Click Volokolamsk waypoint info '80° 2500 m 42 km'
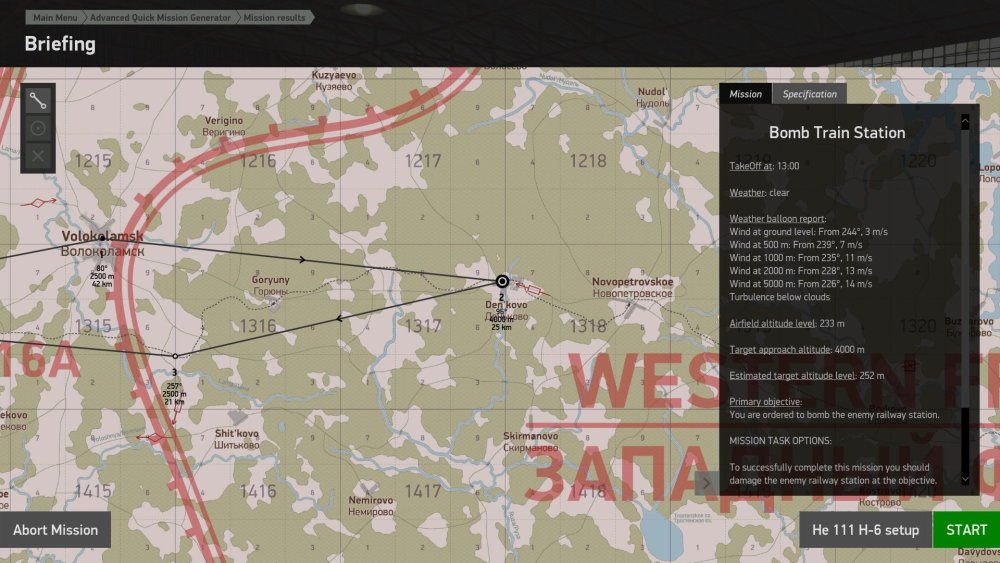 102,275
